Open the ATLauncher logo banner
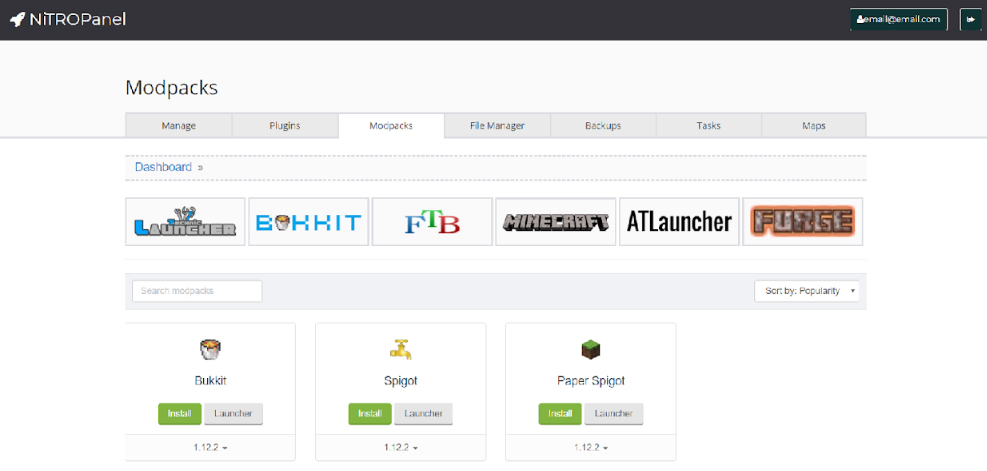The width and height of the screenshot is (987, 471). 679,222
